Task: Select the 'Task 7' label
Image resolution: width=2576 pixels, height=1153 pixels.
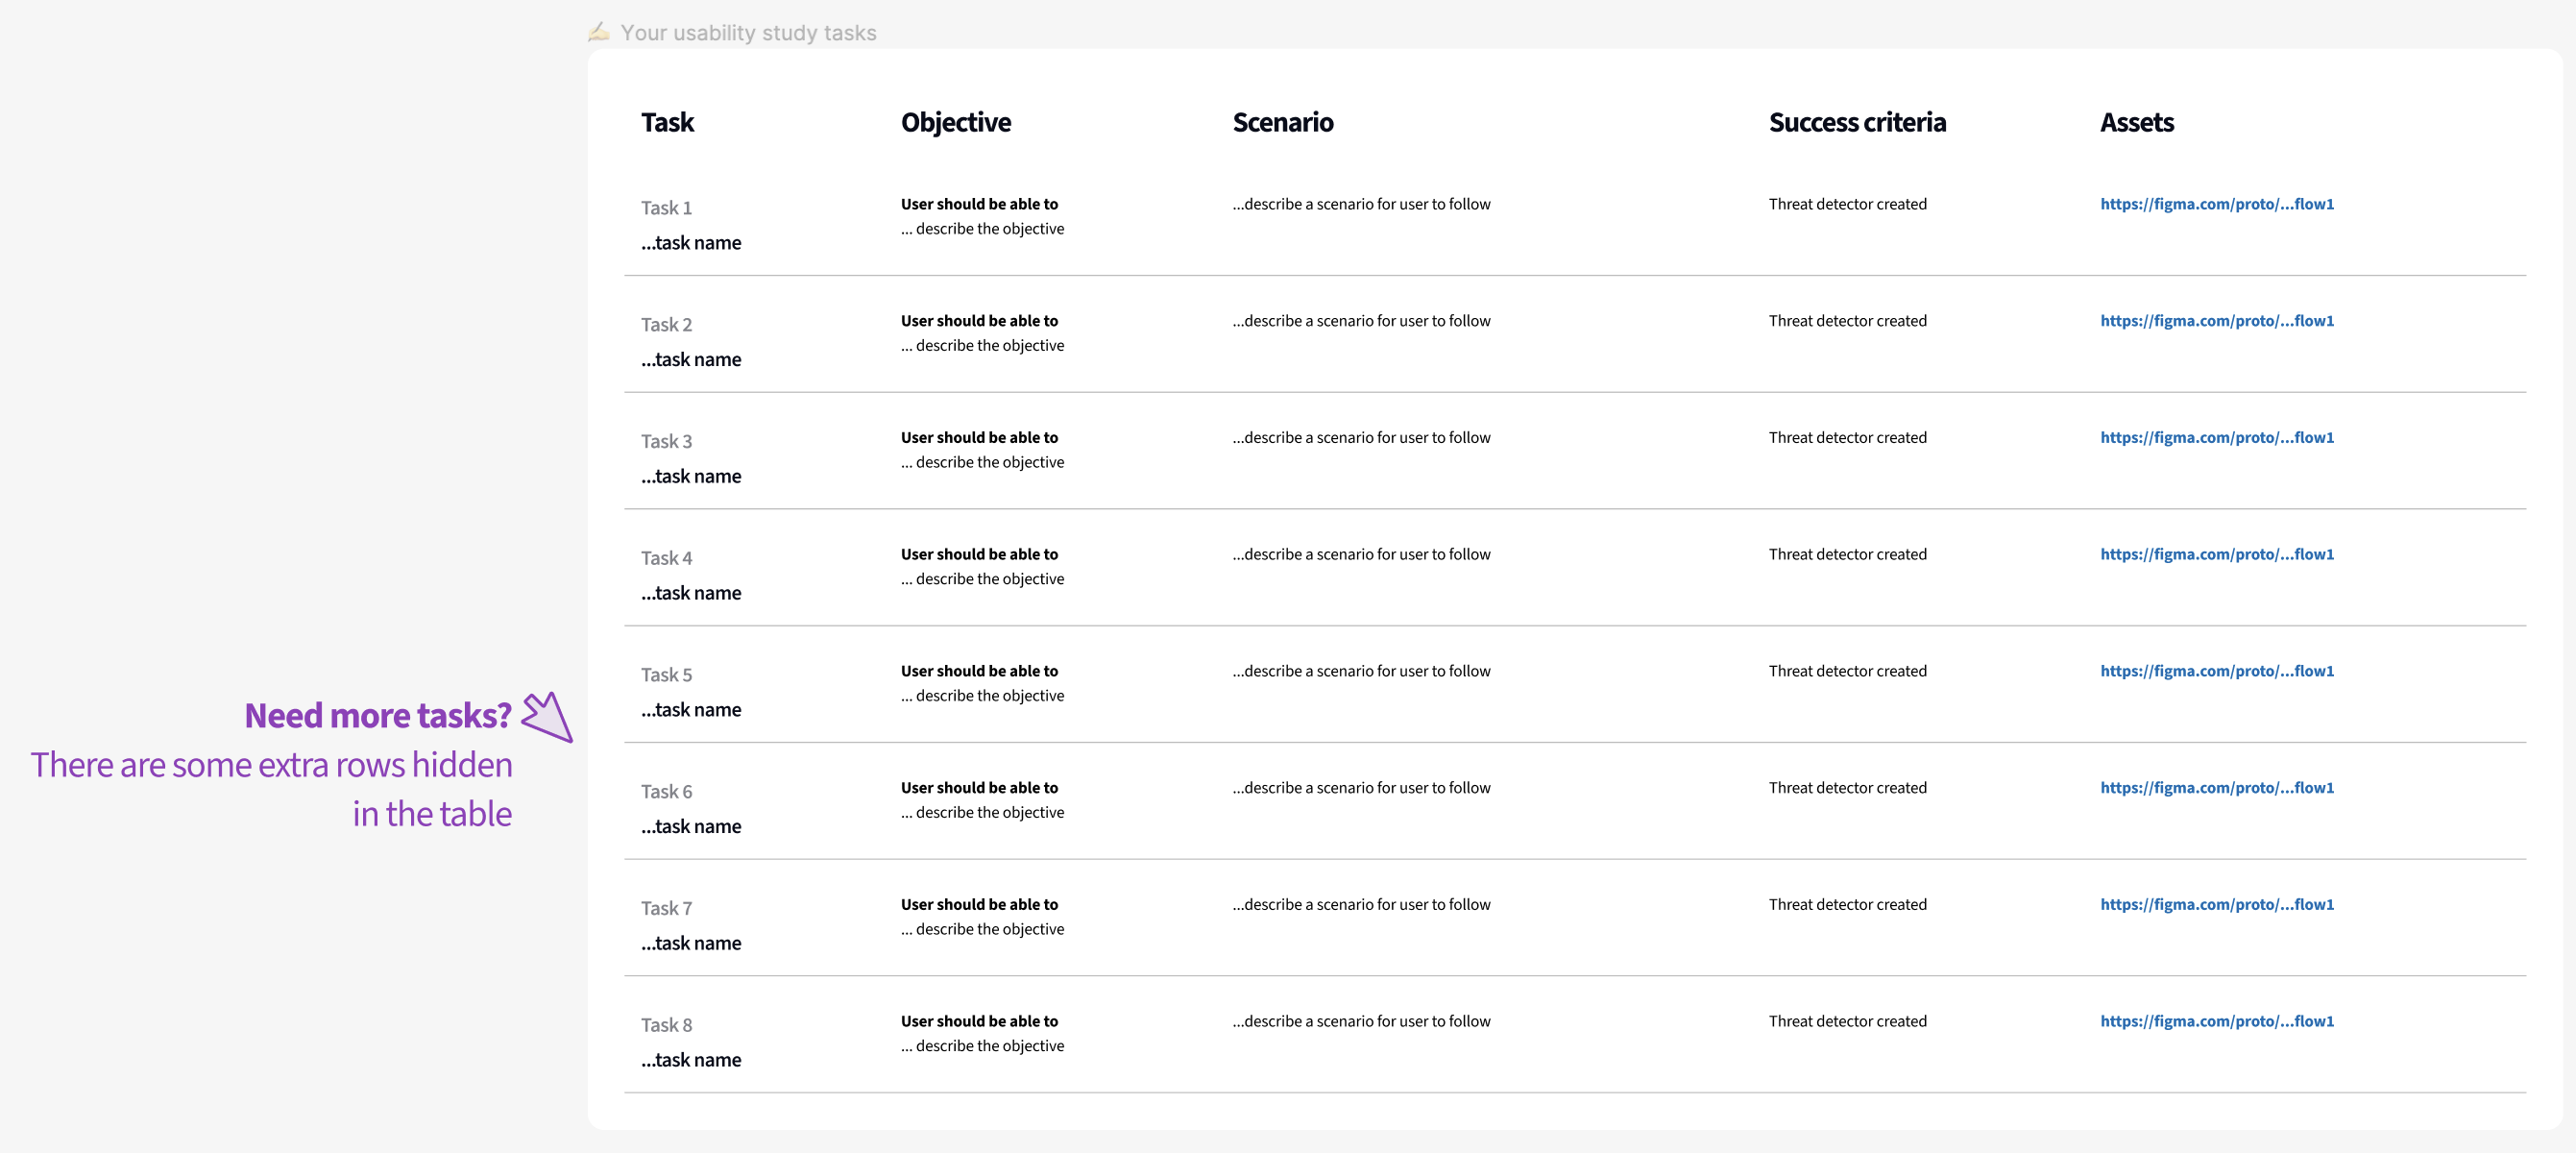Action: pyautogui.click(x=666, y=909)
